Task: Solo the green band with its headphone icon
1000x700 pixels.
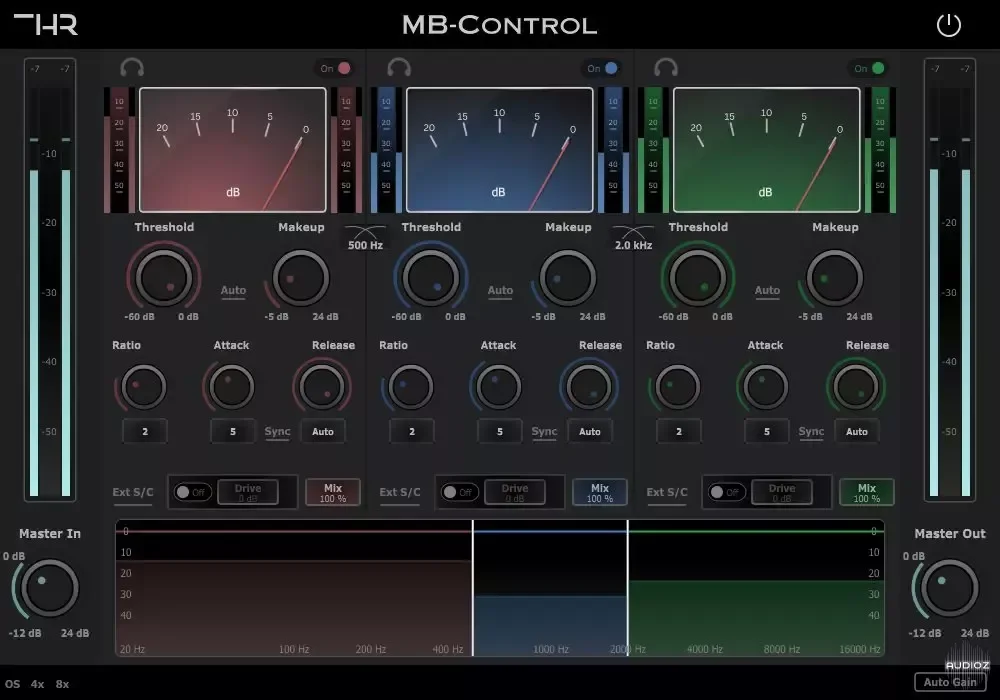Action: point(666,68)
